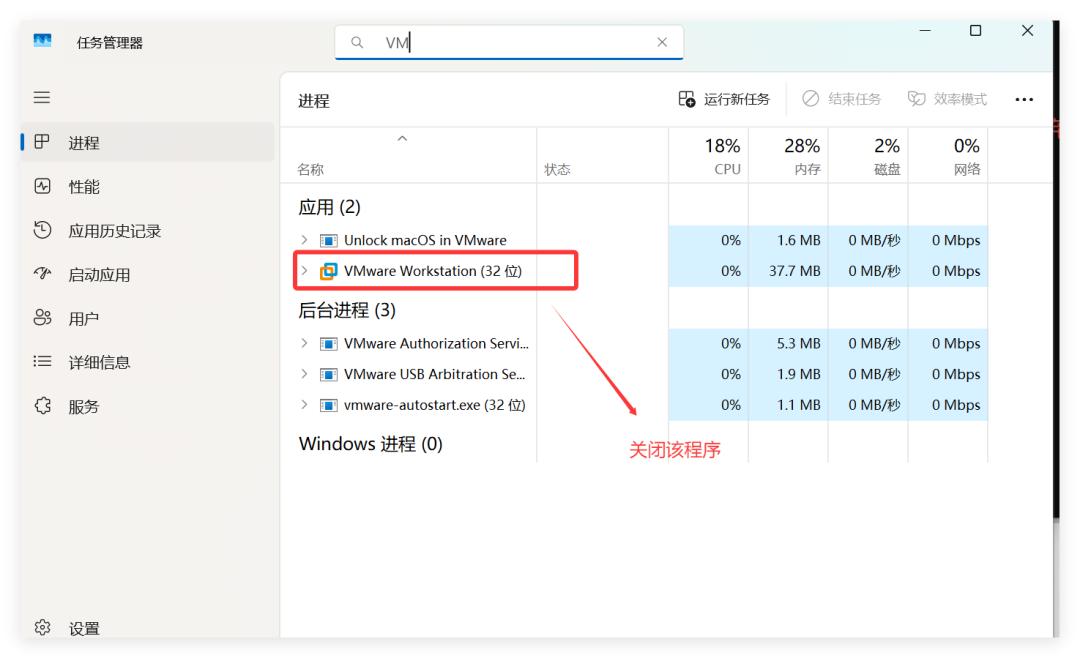The height and width of the screenshot is (658, 1080).
Task: Click 应用 (2) group header
Action: click(329, 207)
